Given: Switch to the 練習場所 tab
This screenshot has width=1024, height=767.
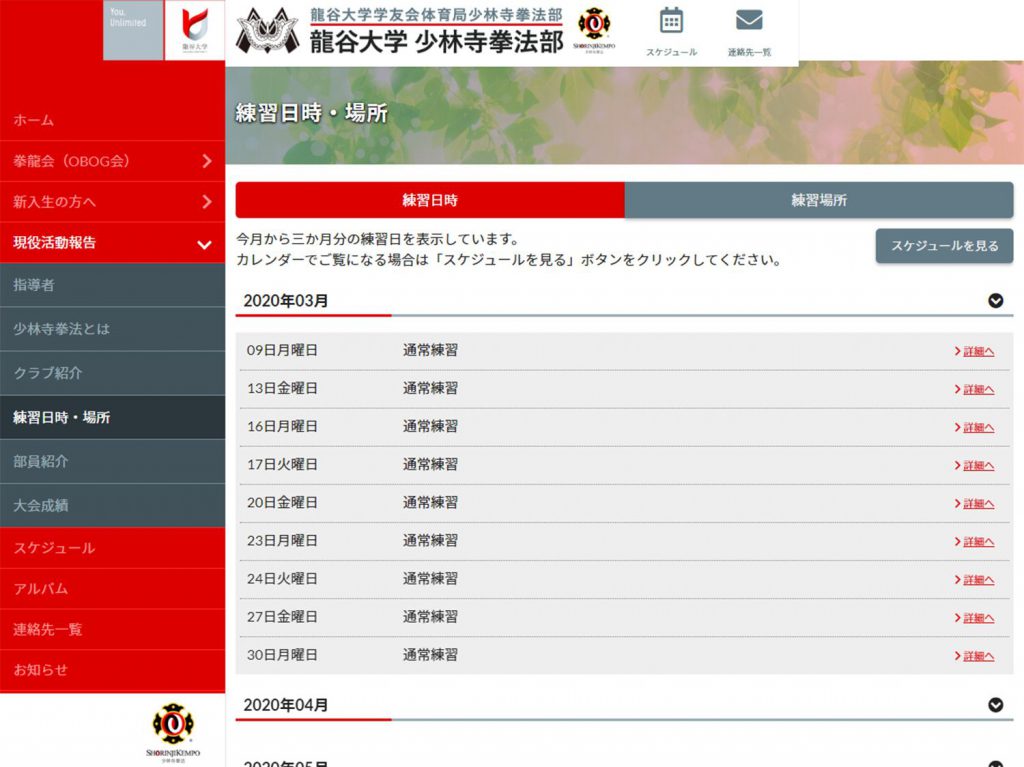Looking at the screenshot, I should pos(819,200).
